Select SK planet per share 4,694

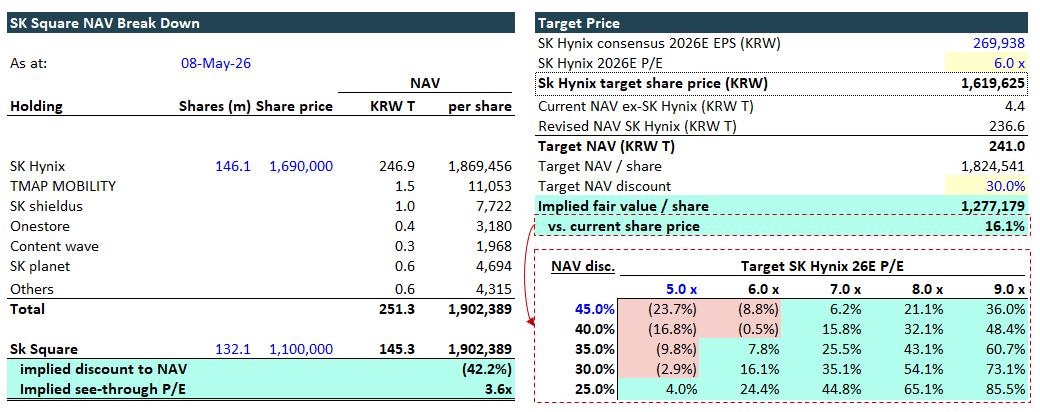pos(494,267)
